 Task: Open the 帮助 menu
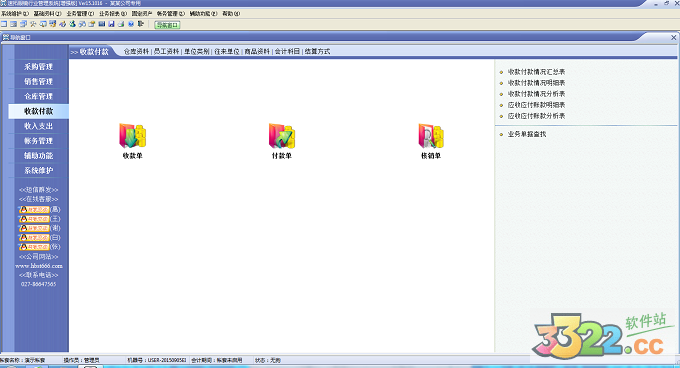[x=231, y=14]
